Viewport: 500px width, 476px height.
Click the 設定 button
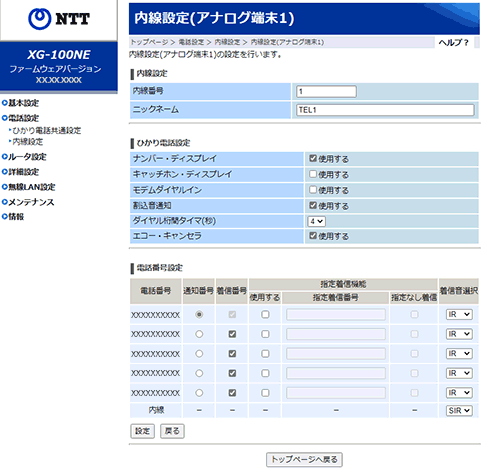coord(142,431)
